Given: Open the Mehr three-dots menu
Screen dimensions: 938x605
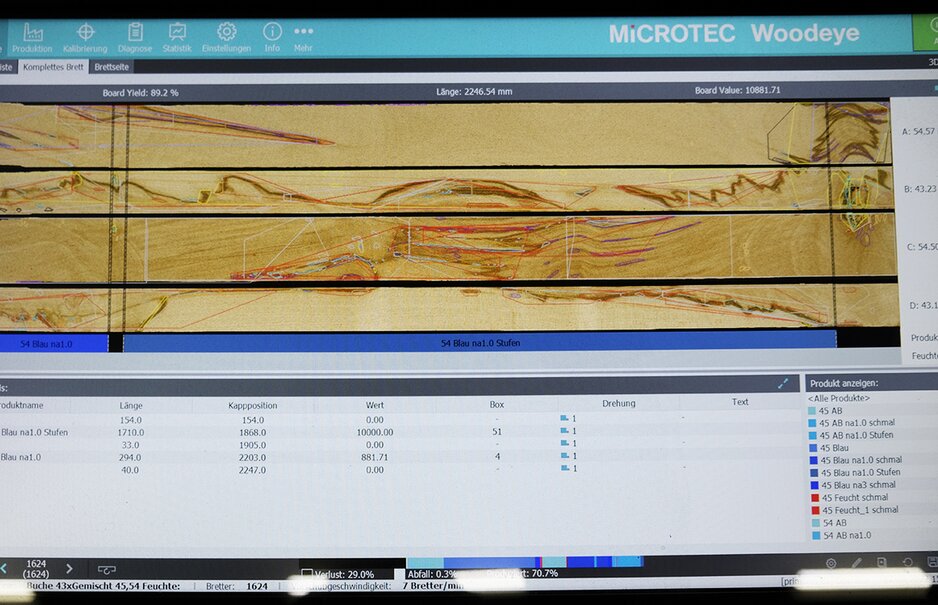Looking at the screenshot, I should coord(303,37).
